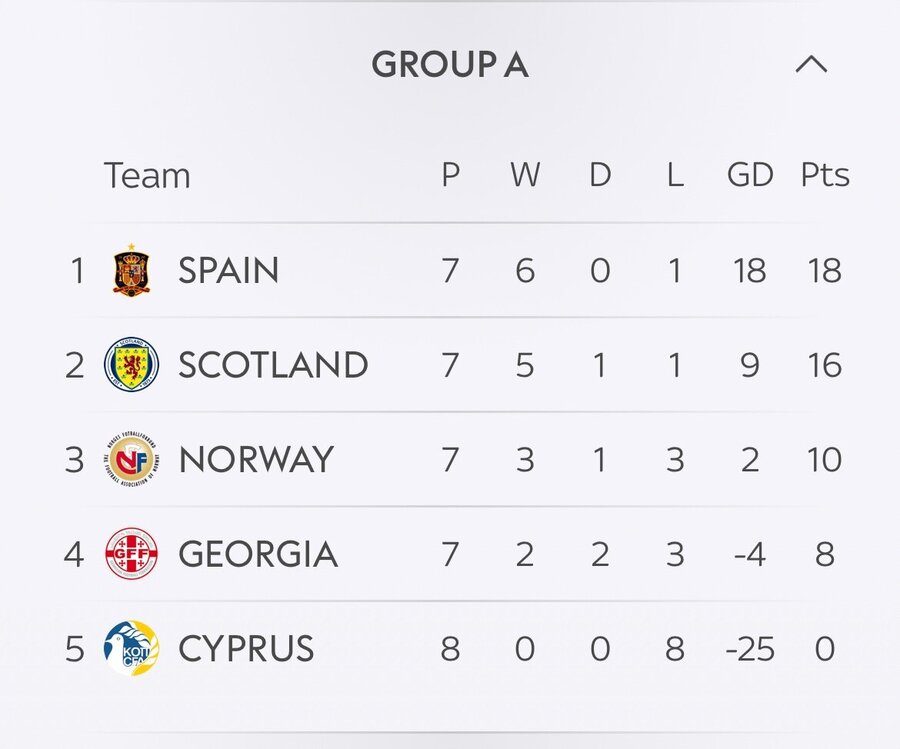
Task: Click Spain's 18 points value
Action: point(825,270)
